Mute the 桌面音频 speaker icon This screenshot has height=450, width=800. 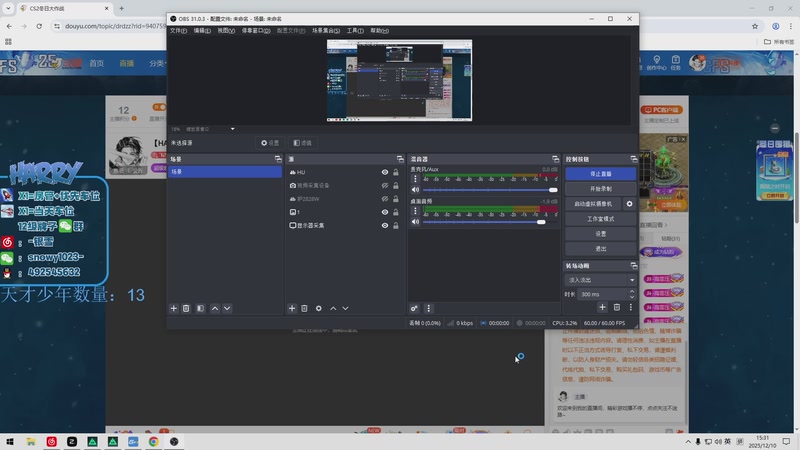[x=415, y=222]
